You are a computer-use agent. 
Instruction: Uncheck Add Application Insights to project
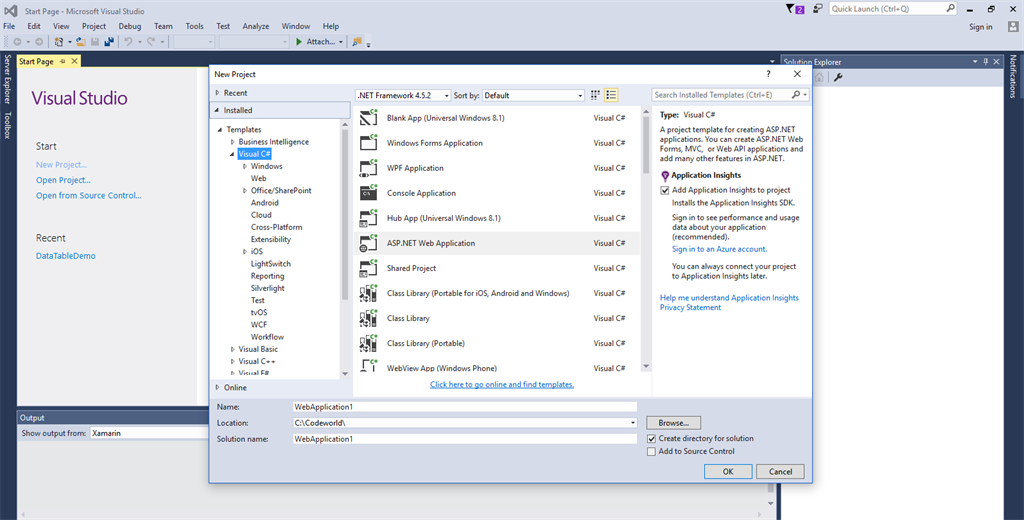pyautogui.click(x=665, y=190)
